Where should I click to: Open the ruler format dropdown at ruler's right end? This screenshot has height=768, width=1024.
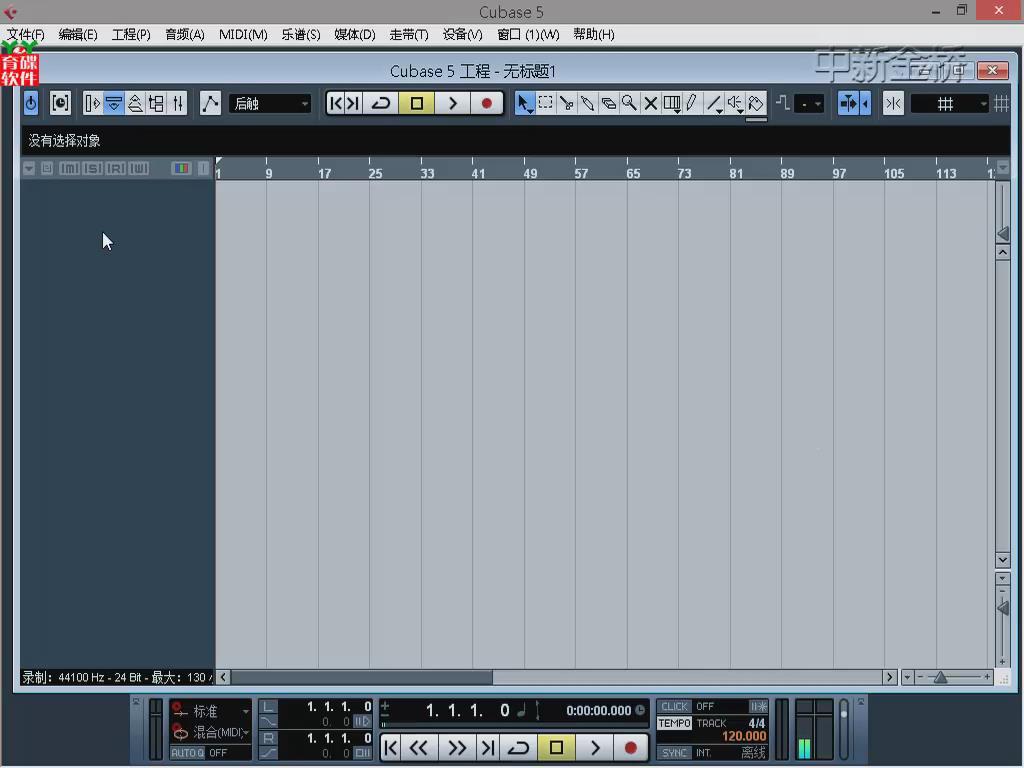(x=1004, y=167)
